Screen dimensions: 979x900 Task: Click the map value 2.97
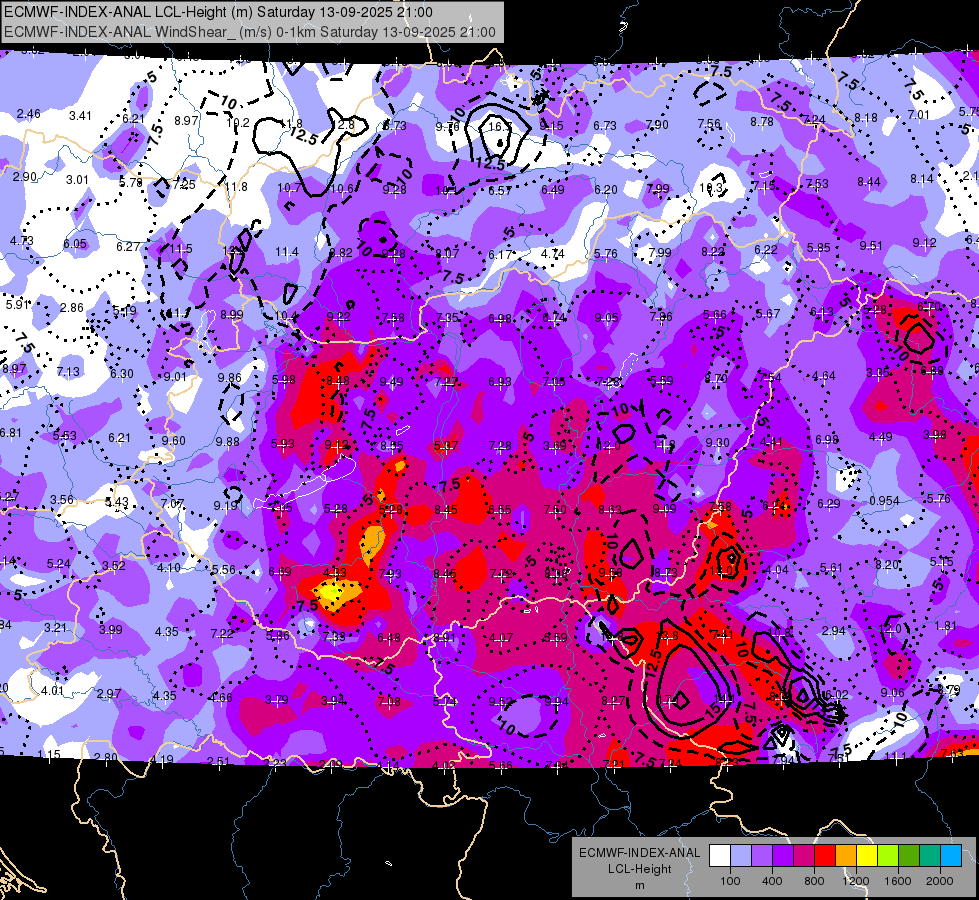tap(109, 694)
